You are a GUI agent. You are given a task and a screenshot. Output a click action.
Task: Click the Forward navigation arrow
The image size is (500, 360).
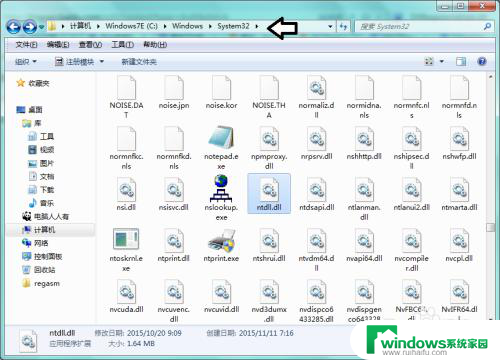tap(29, 27)
